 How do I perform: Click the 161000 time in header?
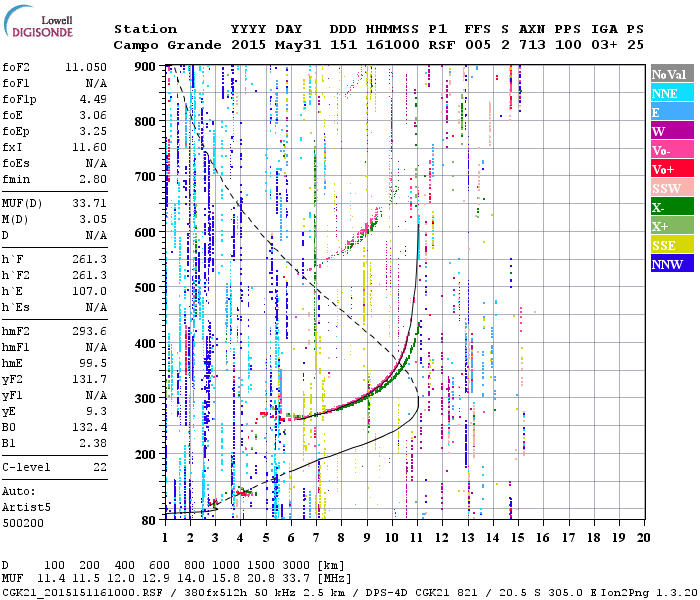coord(393,45)
